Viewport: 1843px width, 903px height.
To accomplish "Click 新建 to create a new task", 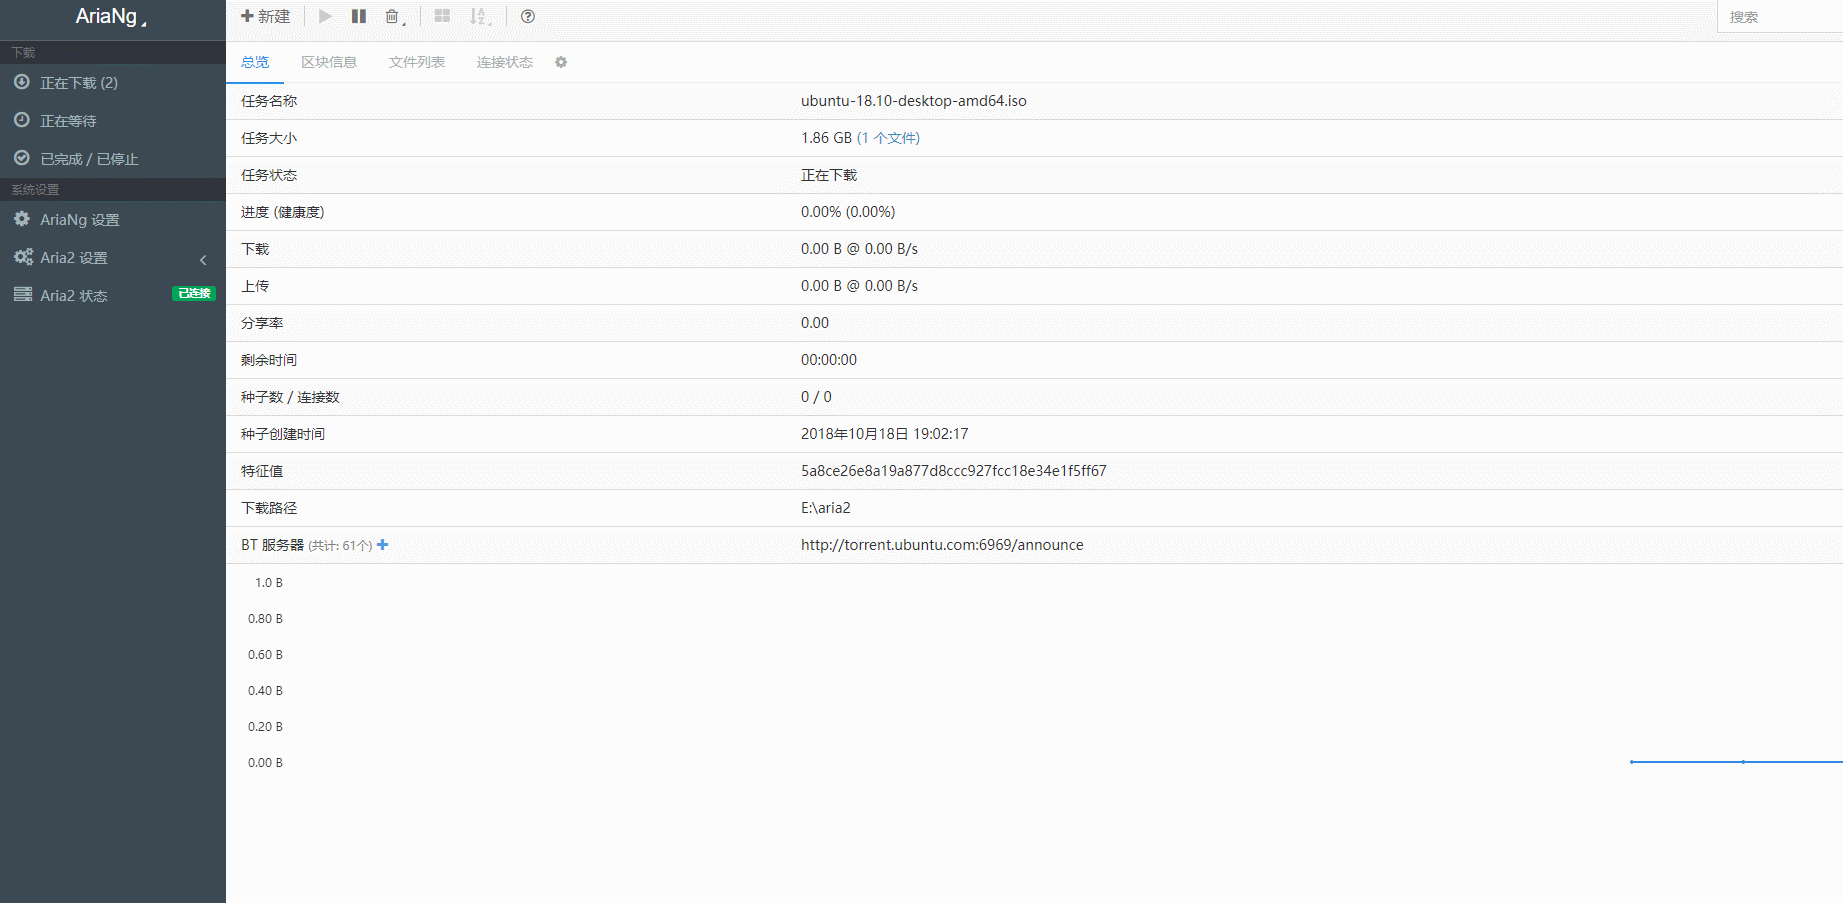I will 266,16.
